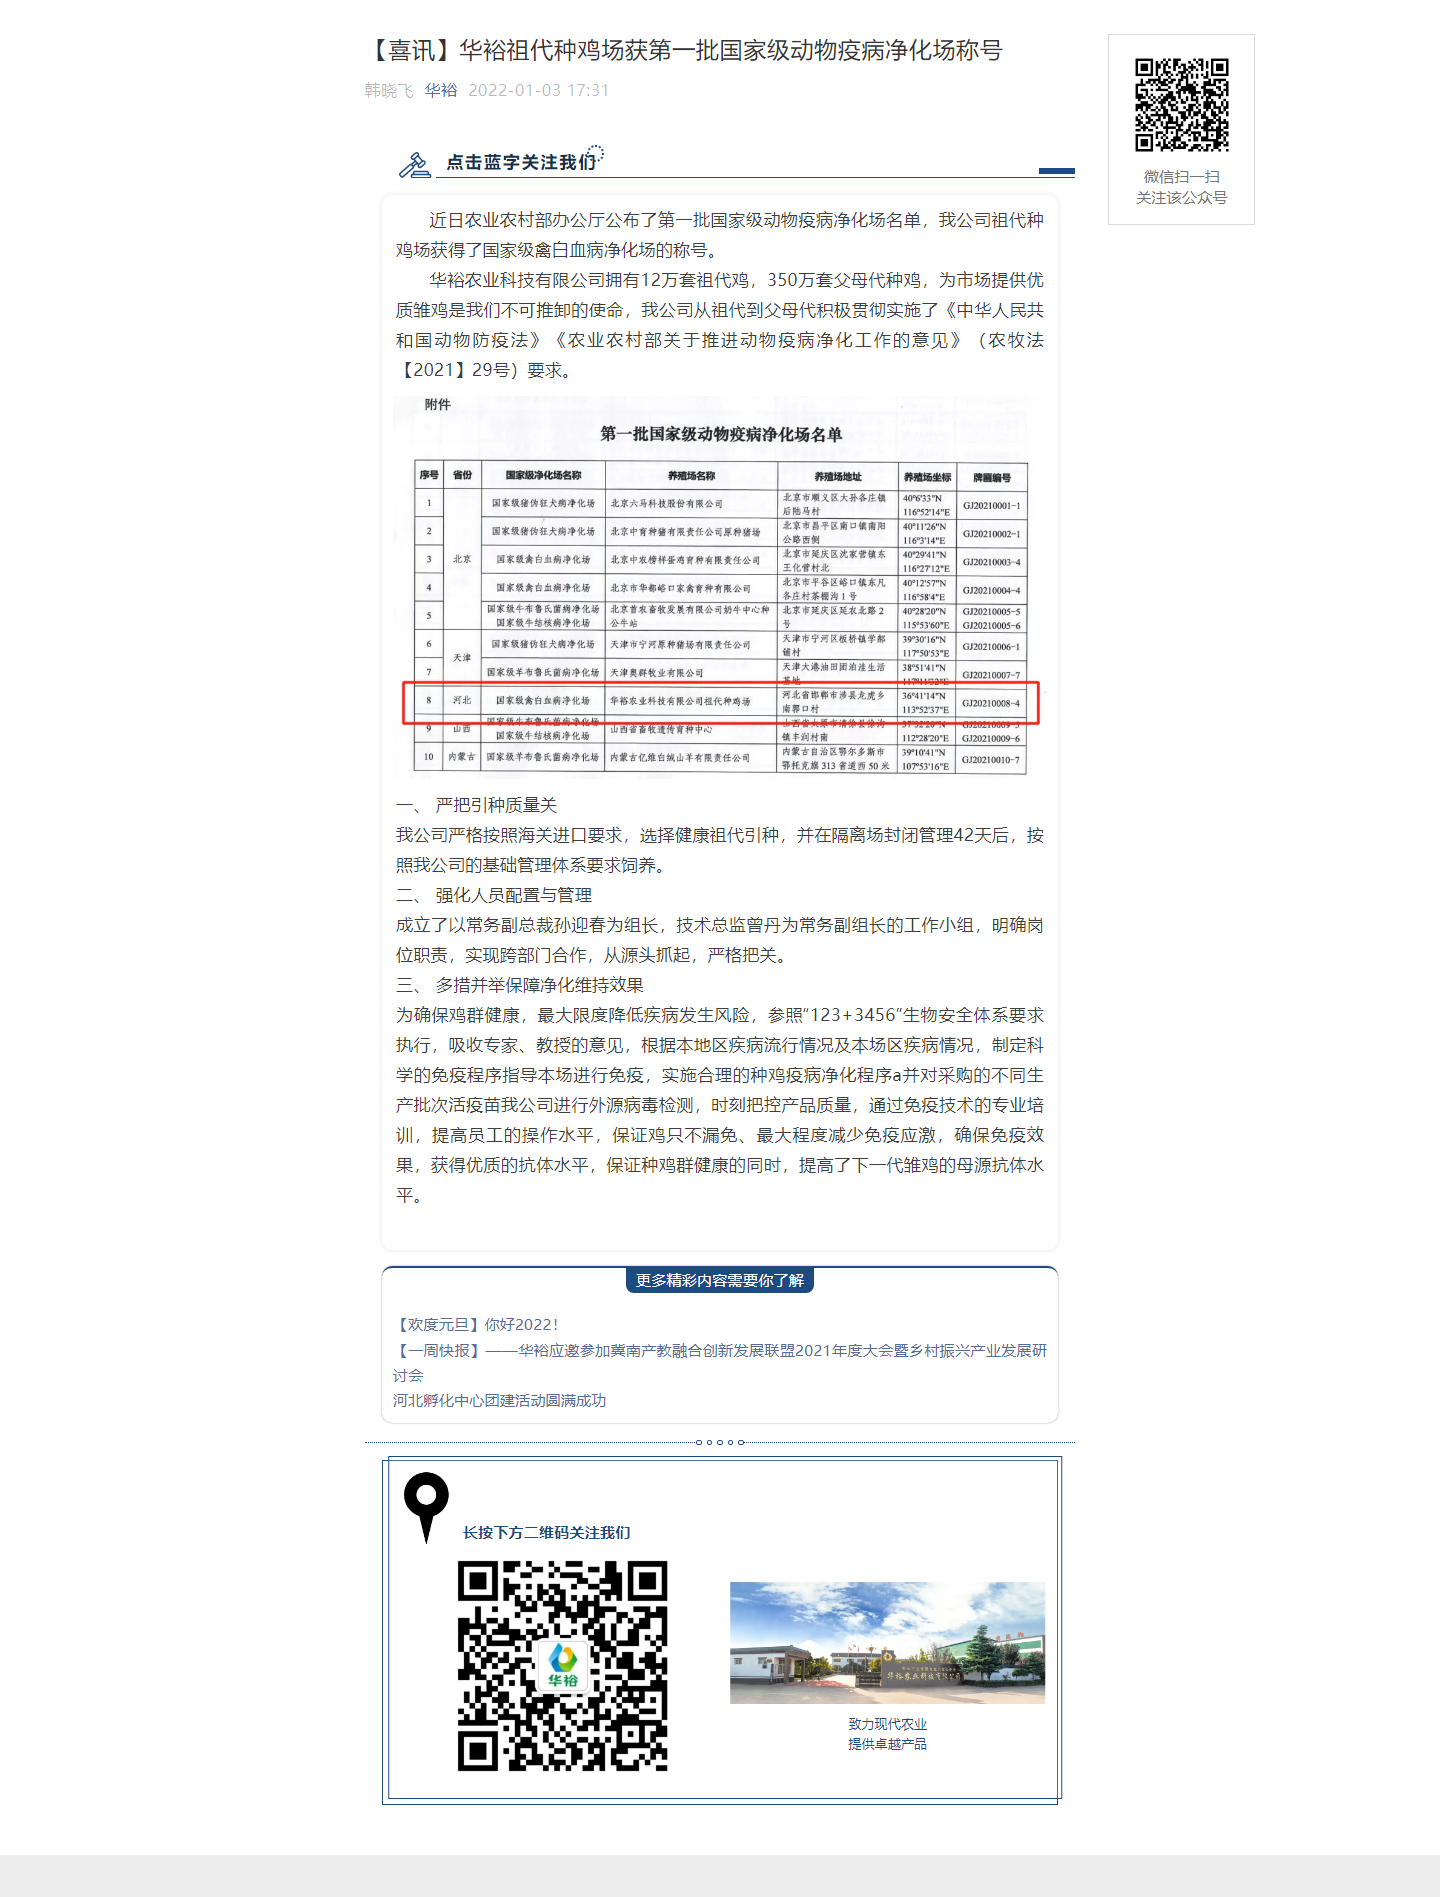Screen dimensions: 1440x1897
Task: Click the 长按下方二维码关注我们 label
Action: click(x=546, y=1532)
